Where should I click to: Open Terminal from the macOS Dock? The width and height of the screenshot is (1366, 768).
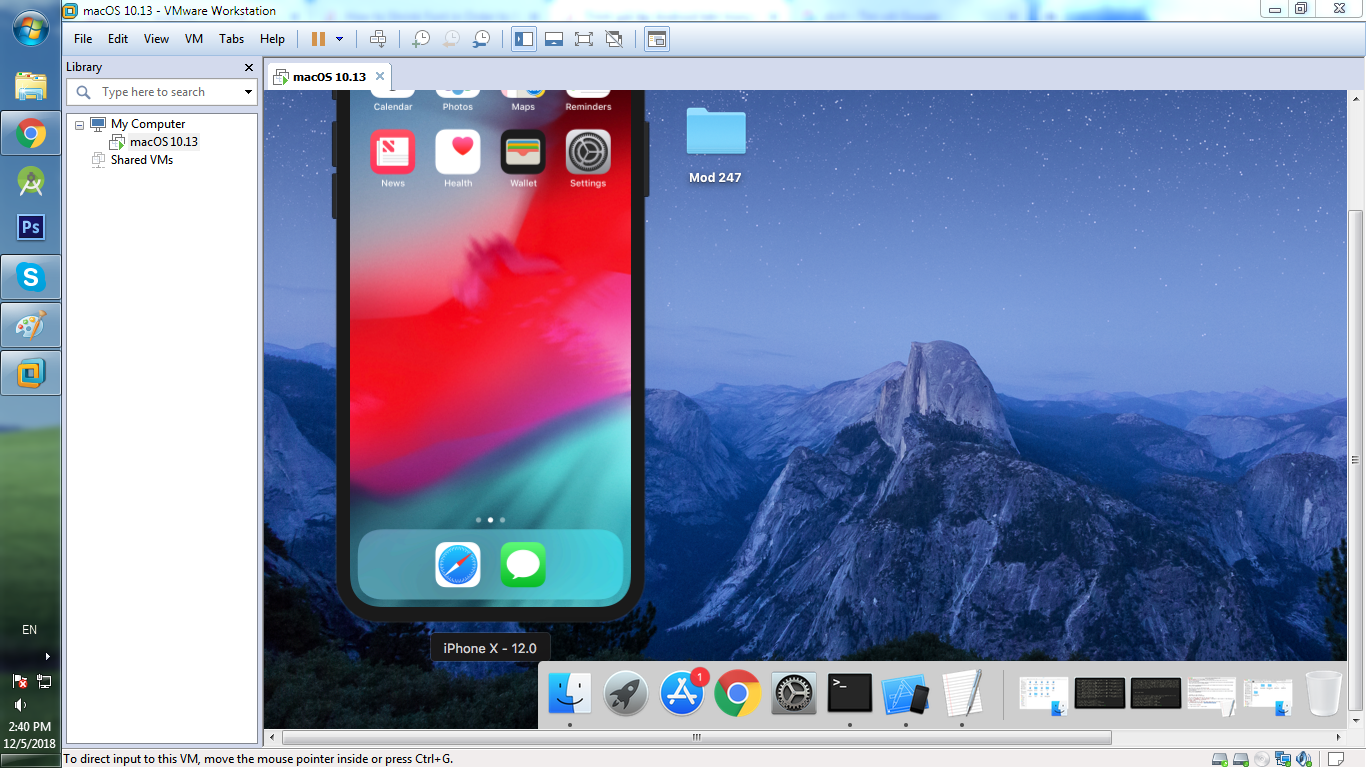click(850, 693)
